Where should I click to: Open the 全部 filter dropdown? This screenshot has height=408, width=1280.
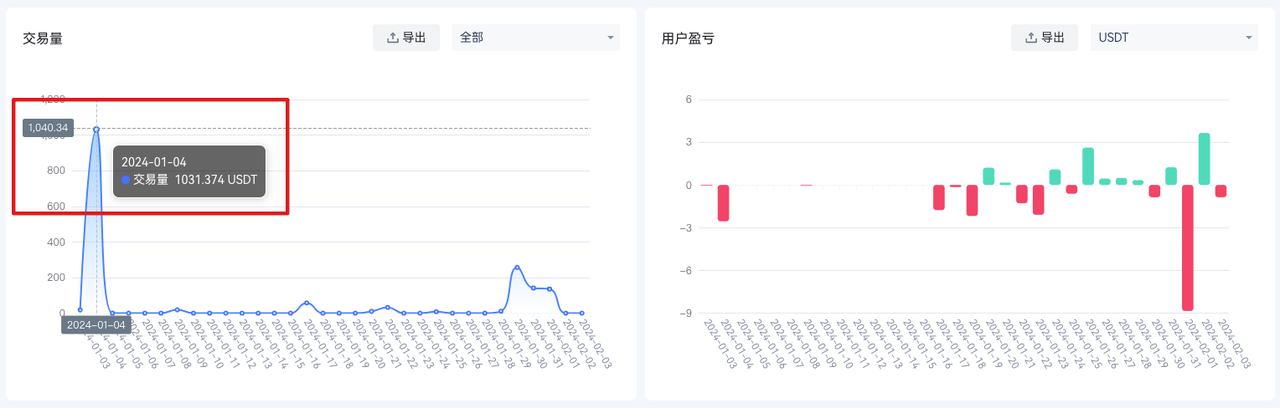click(536, 38)
